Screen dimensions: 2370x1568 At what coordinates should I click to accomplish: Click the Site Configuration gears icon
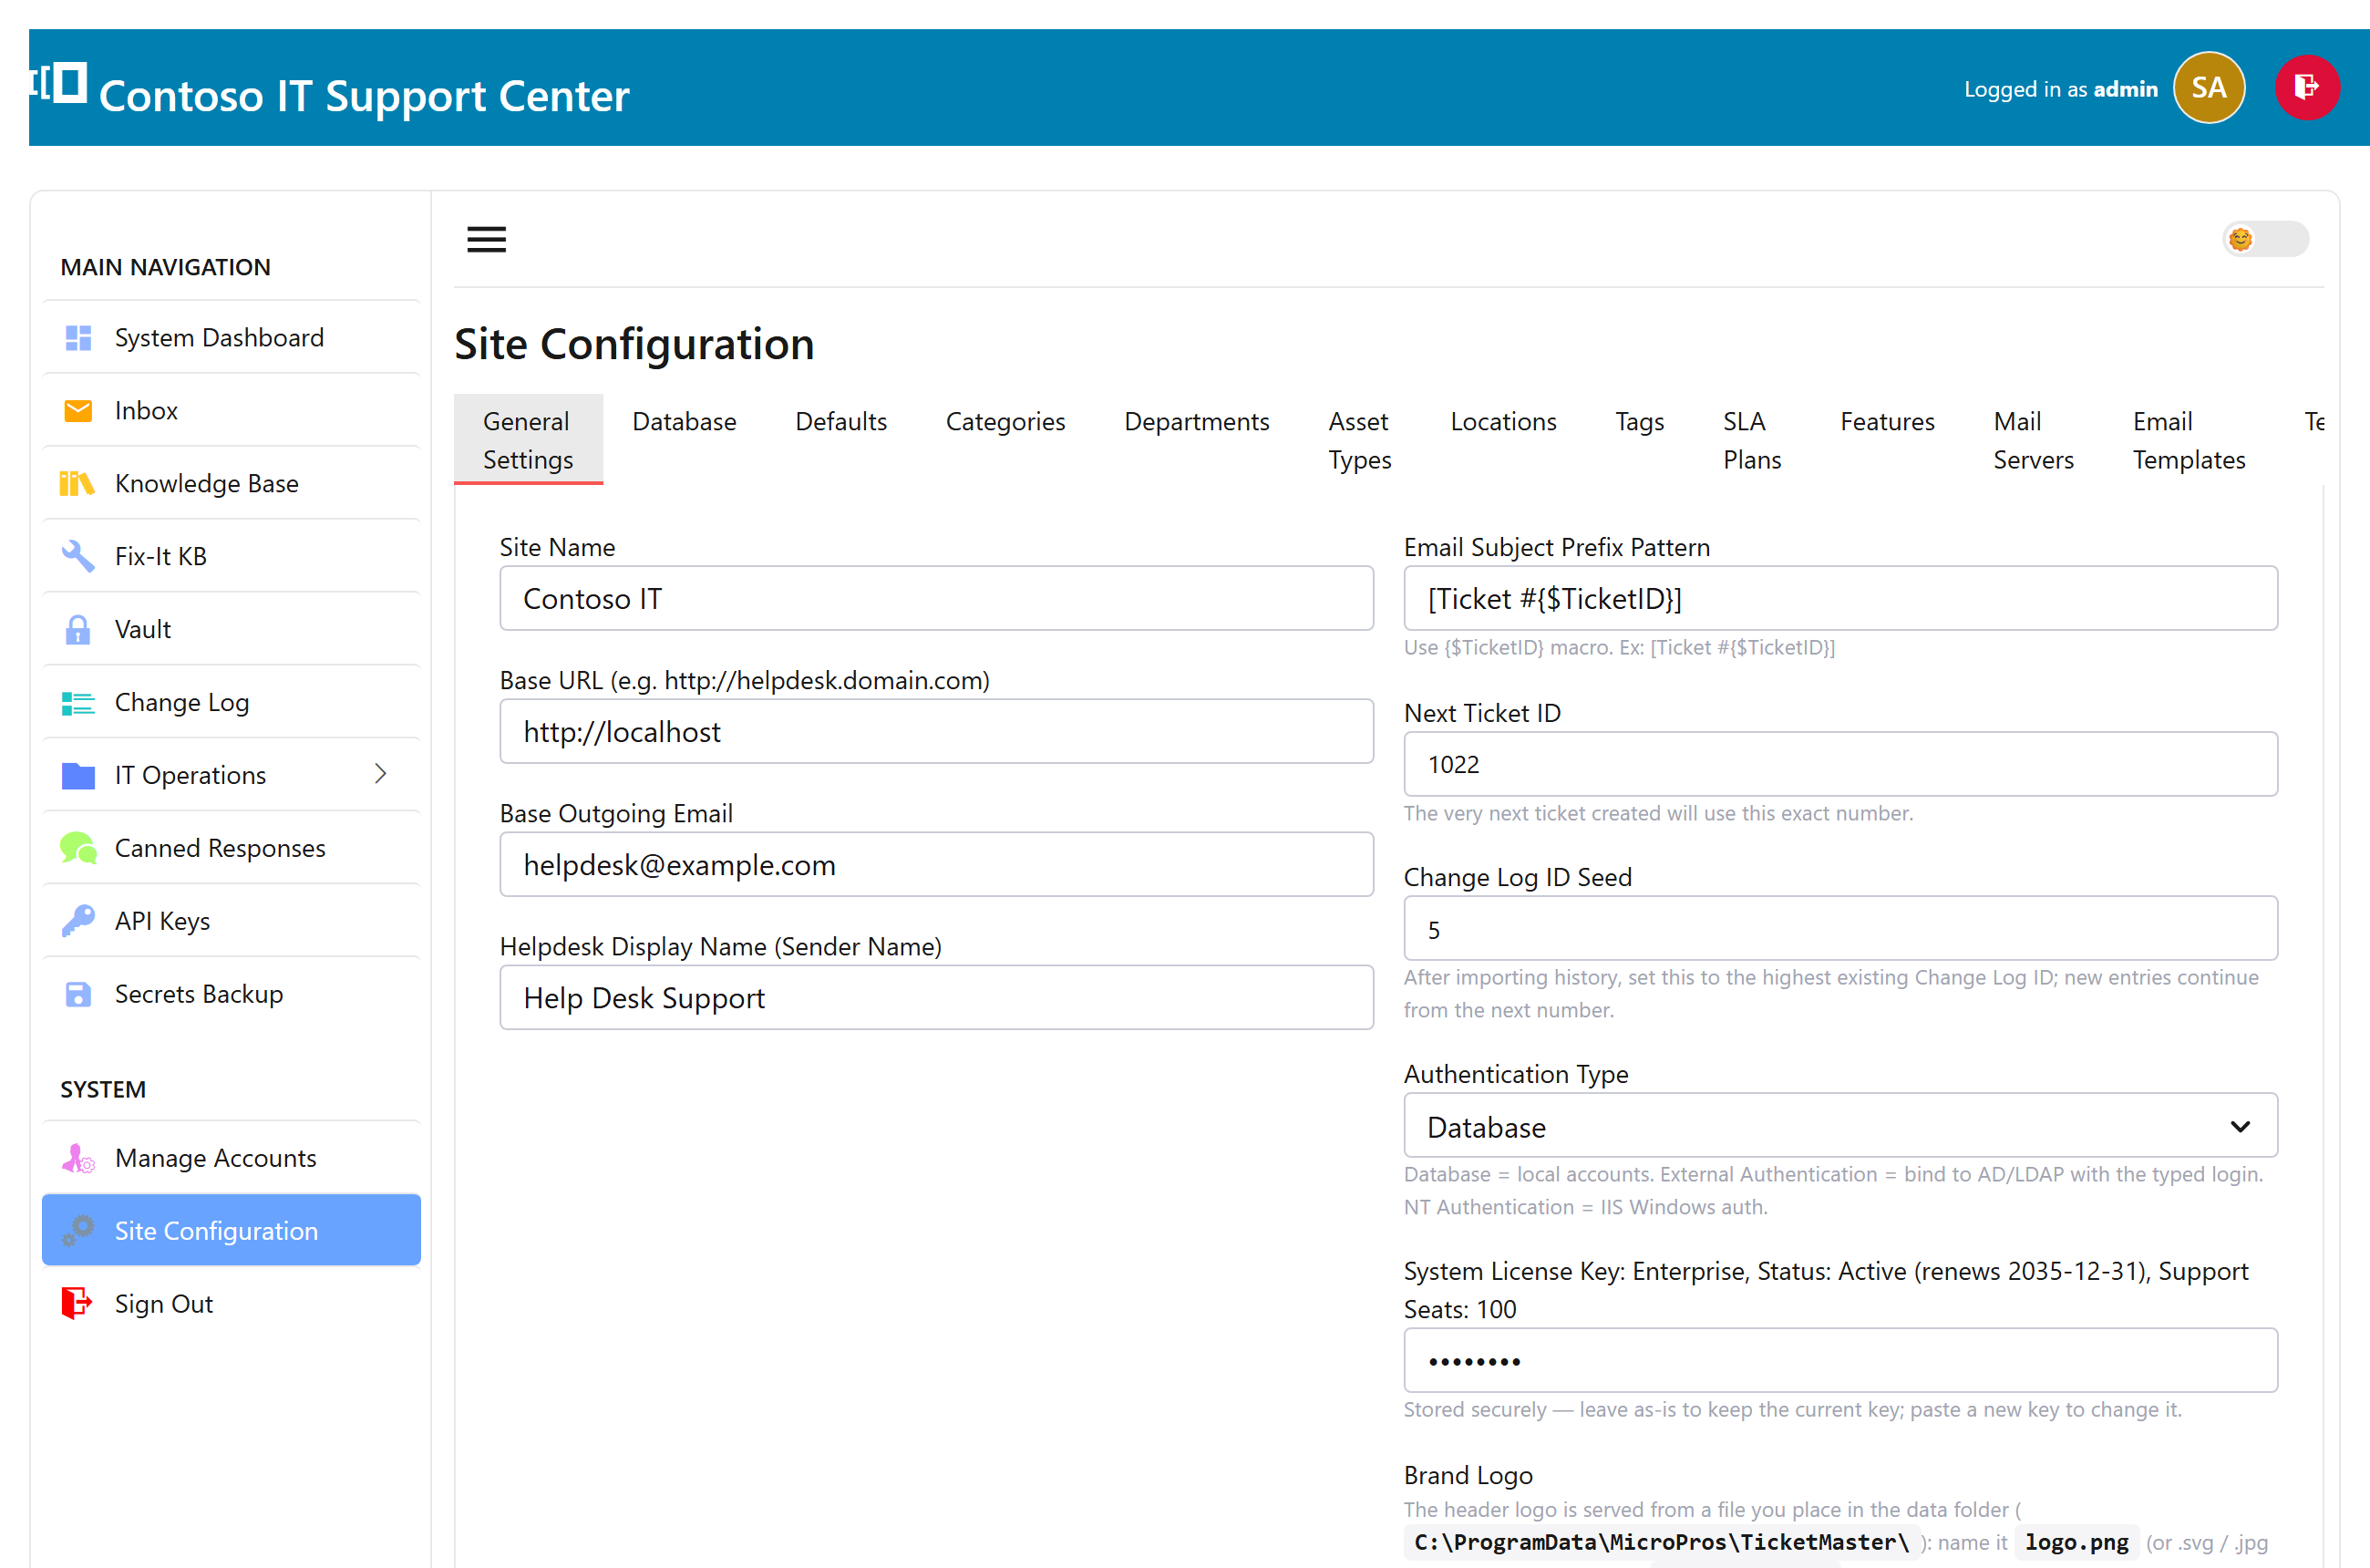coord(78,1231)
